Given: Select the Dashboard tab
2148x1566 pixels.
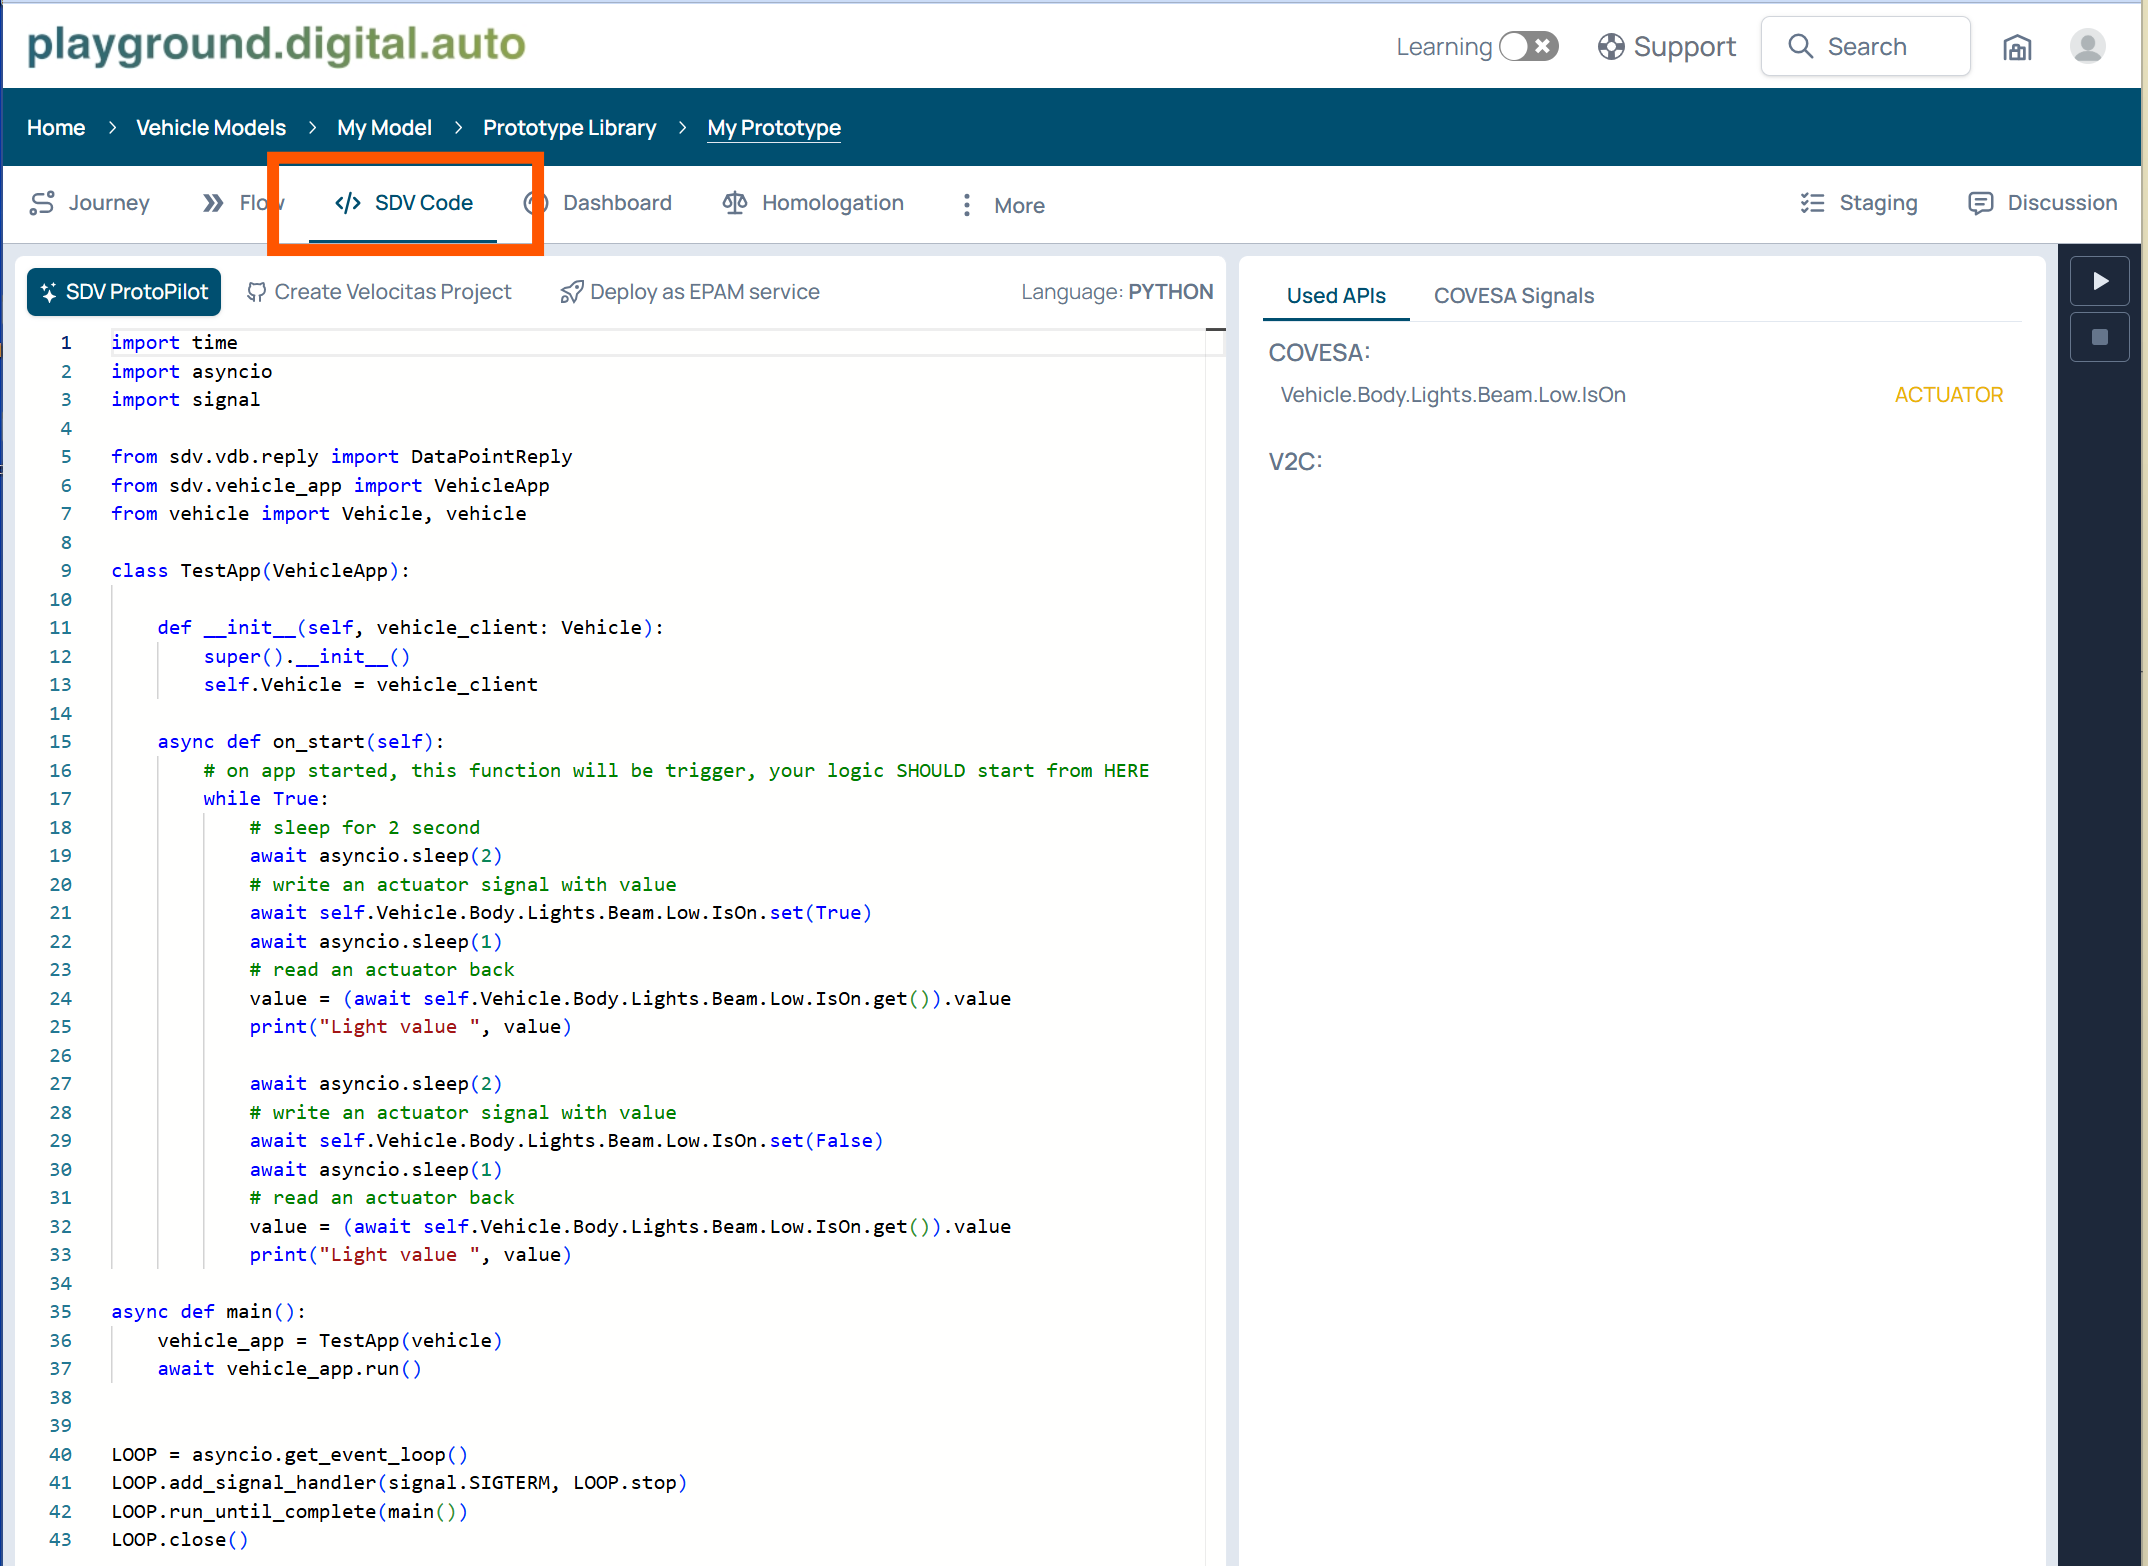Looking at the screenshot, I should tap(616, 203).
